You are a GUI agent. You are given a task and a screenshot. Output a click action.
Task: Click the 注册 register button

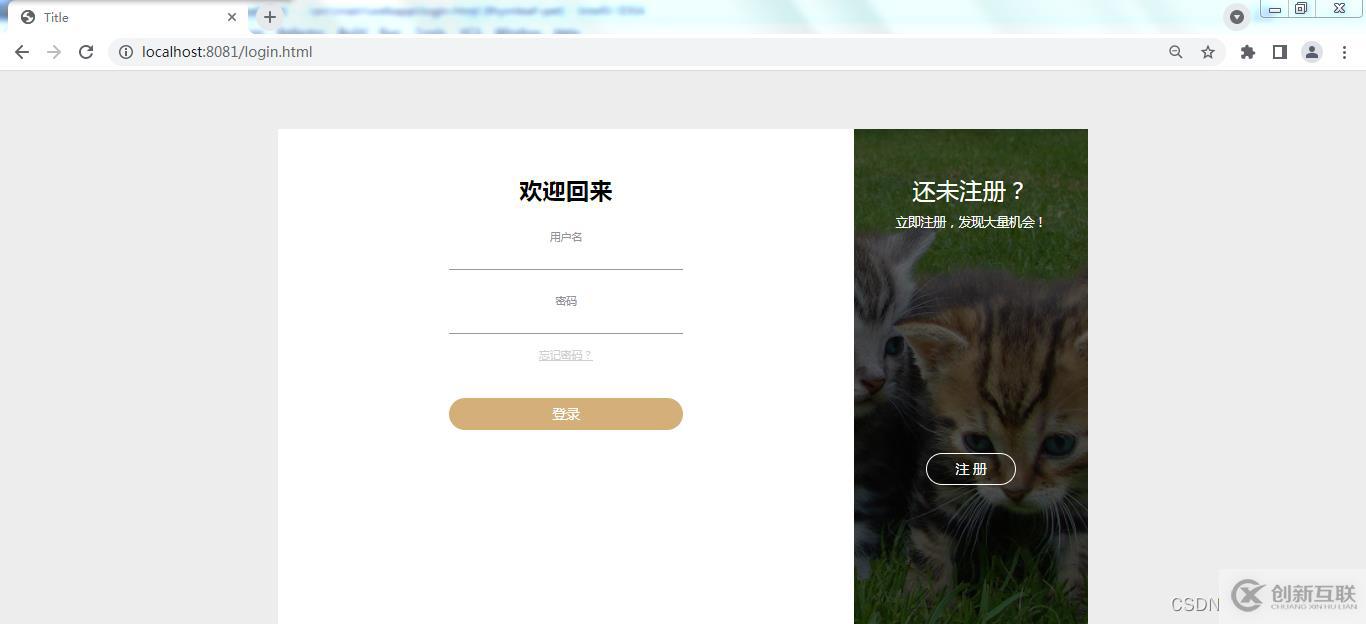(x=971, y=469)
